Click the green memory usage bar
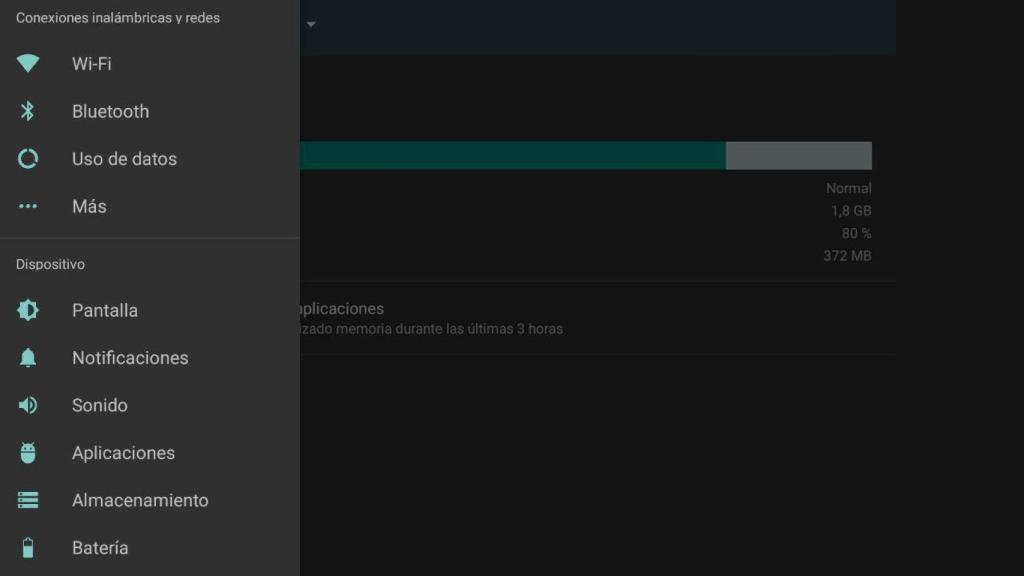The image size is (1024, 576). (x=513, y=155)
